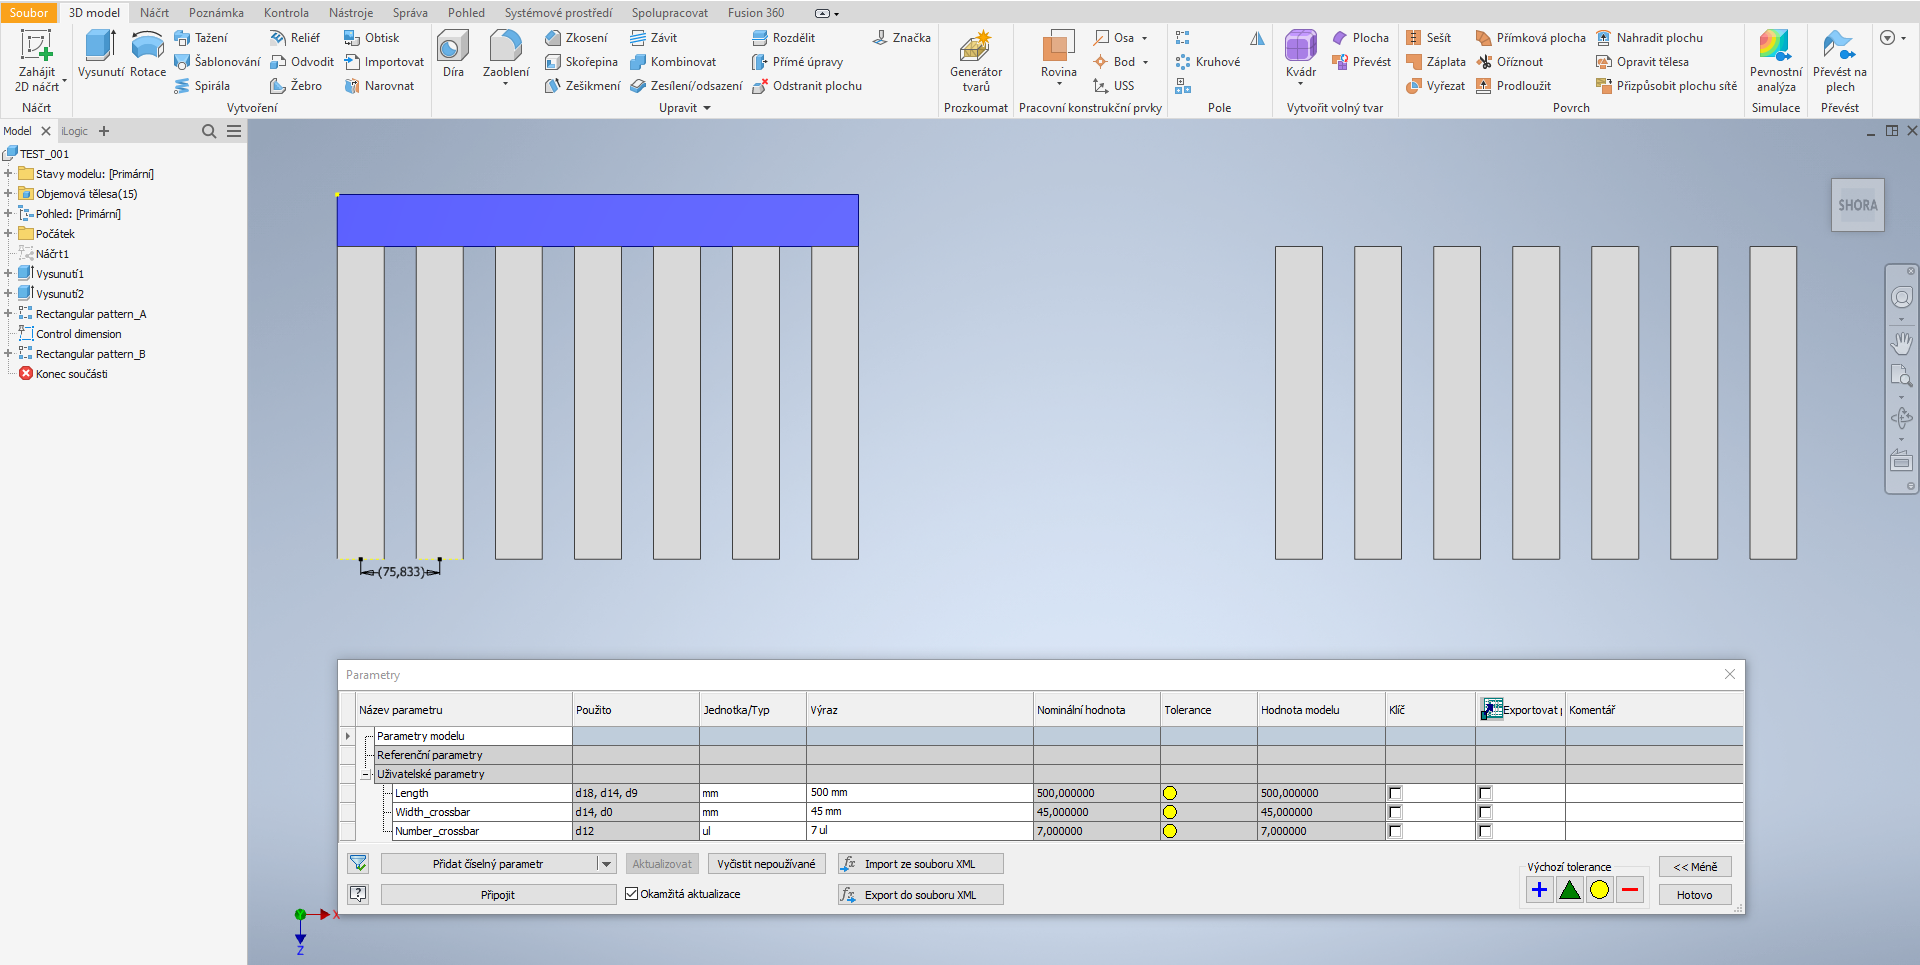Enable Klíč checkbox for Length parameter
Screen dimensions: 1920x965
tap(1394, 792)
